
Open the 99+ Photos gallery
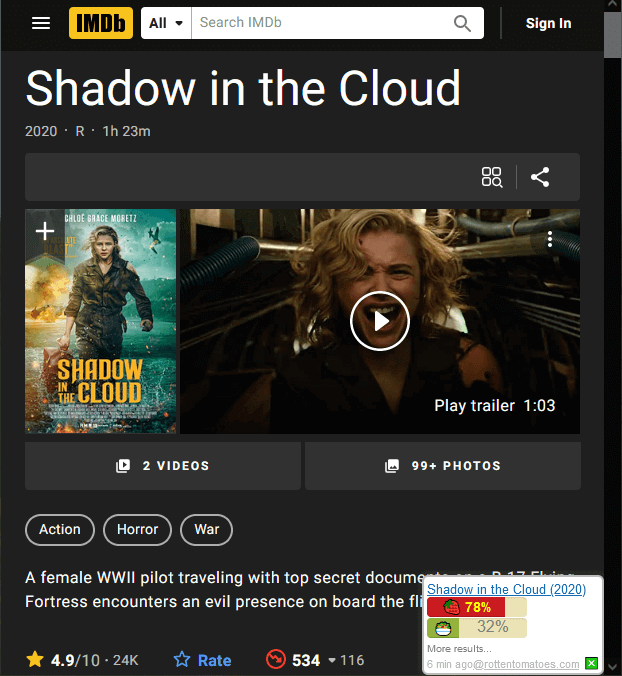tap(443, 466)
